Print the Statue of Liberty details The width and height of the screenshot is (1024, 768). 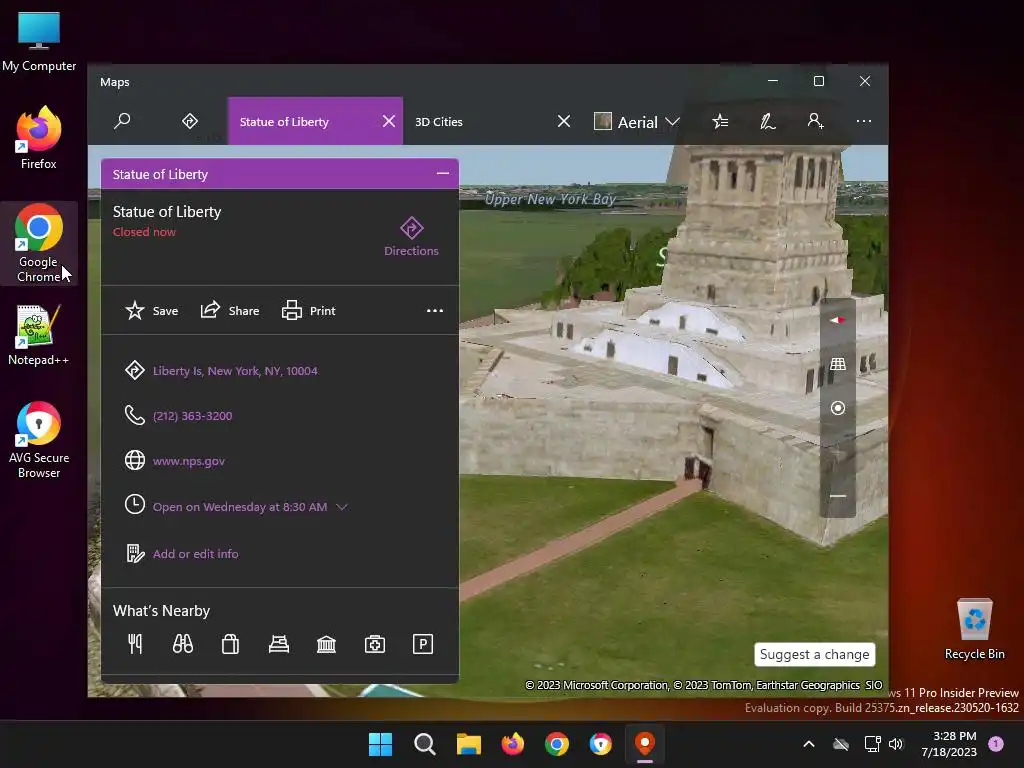coord(308,311)
